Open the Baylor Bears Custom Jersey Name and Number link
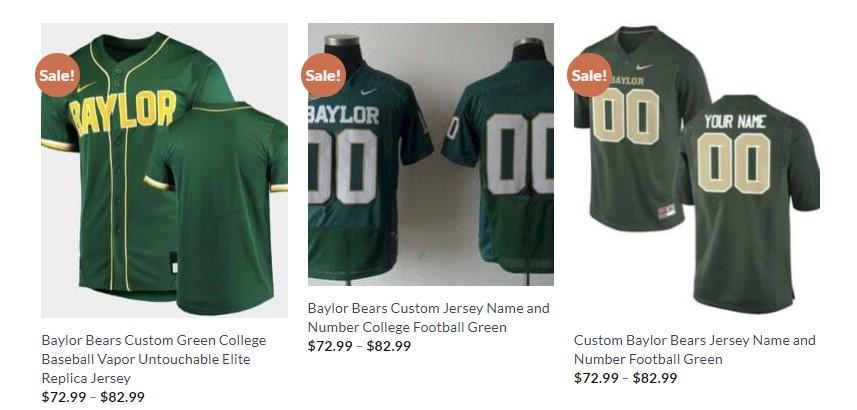The height and width of the screenshot is (410, 857). (x=428, y=318)
